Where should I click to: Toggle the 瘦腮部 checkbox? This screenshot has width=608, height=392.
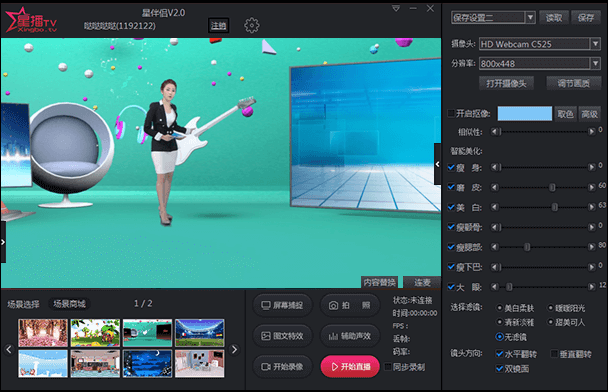click(x=451, y=247)
